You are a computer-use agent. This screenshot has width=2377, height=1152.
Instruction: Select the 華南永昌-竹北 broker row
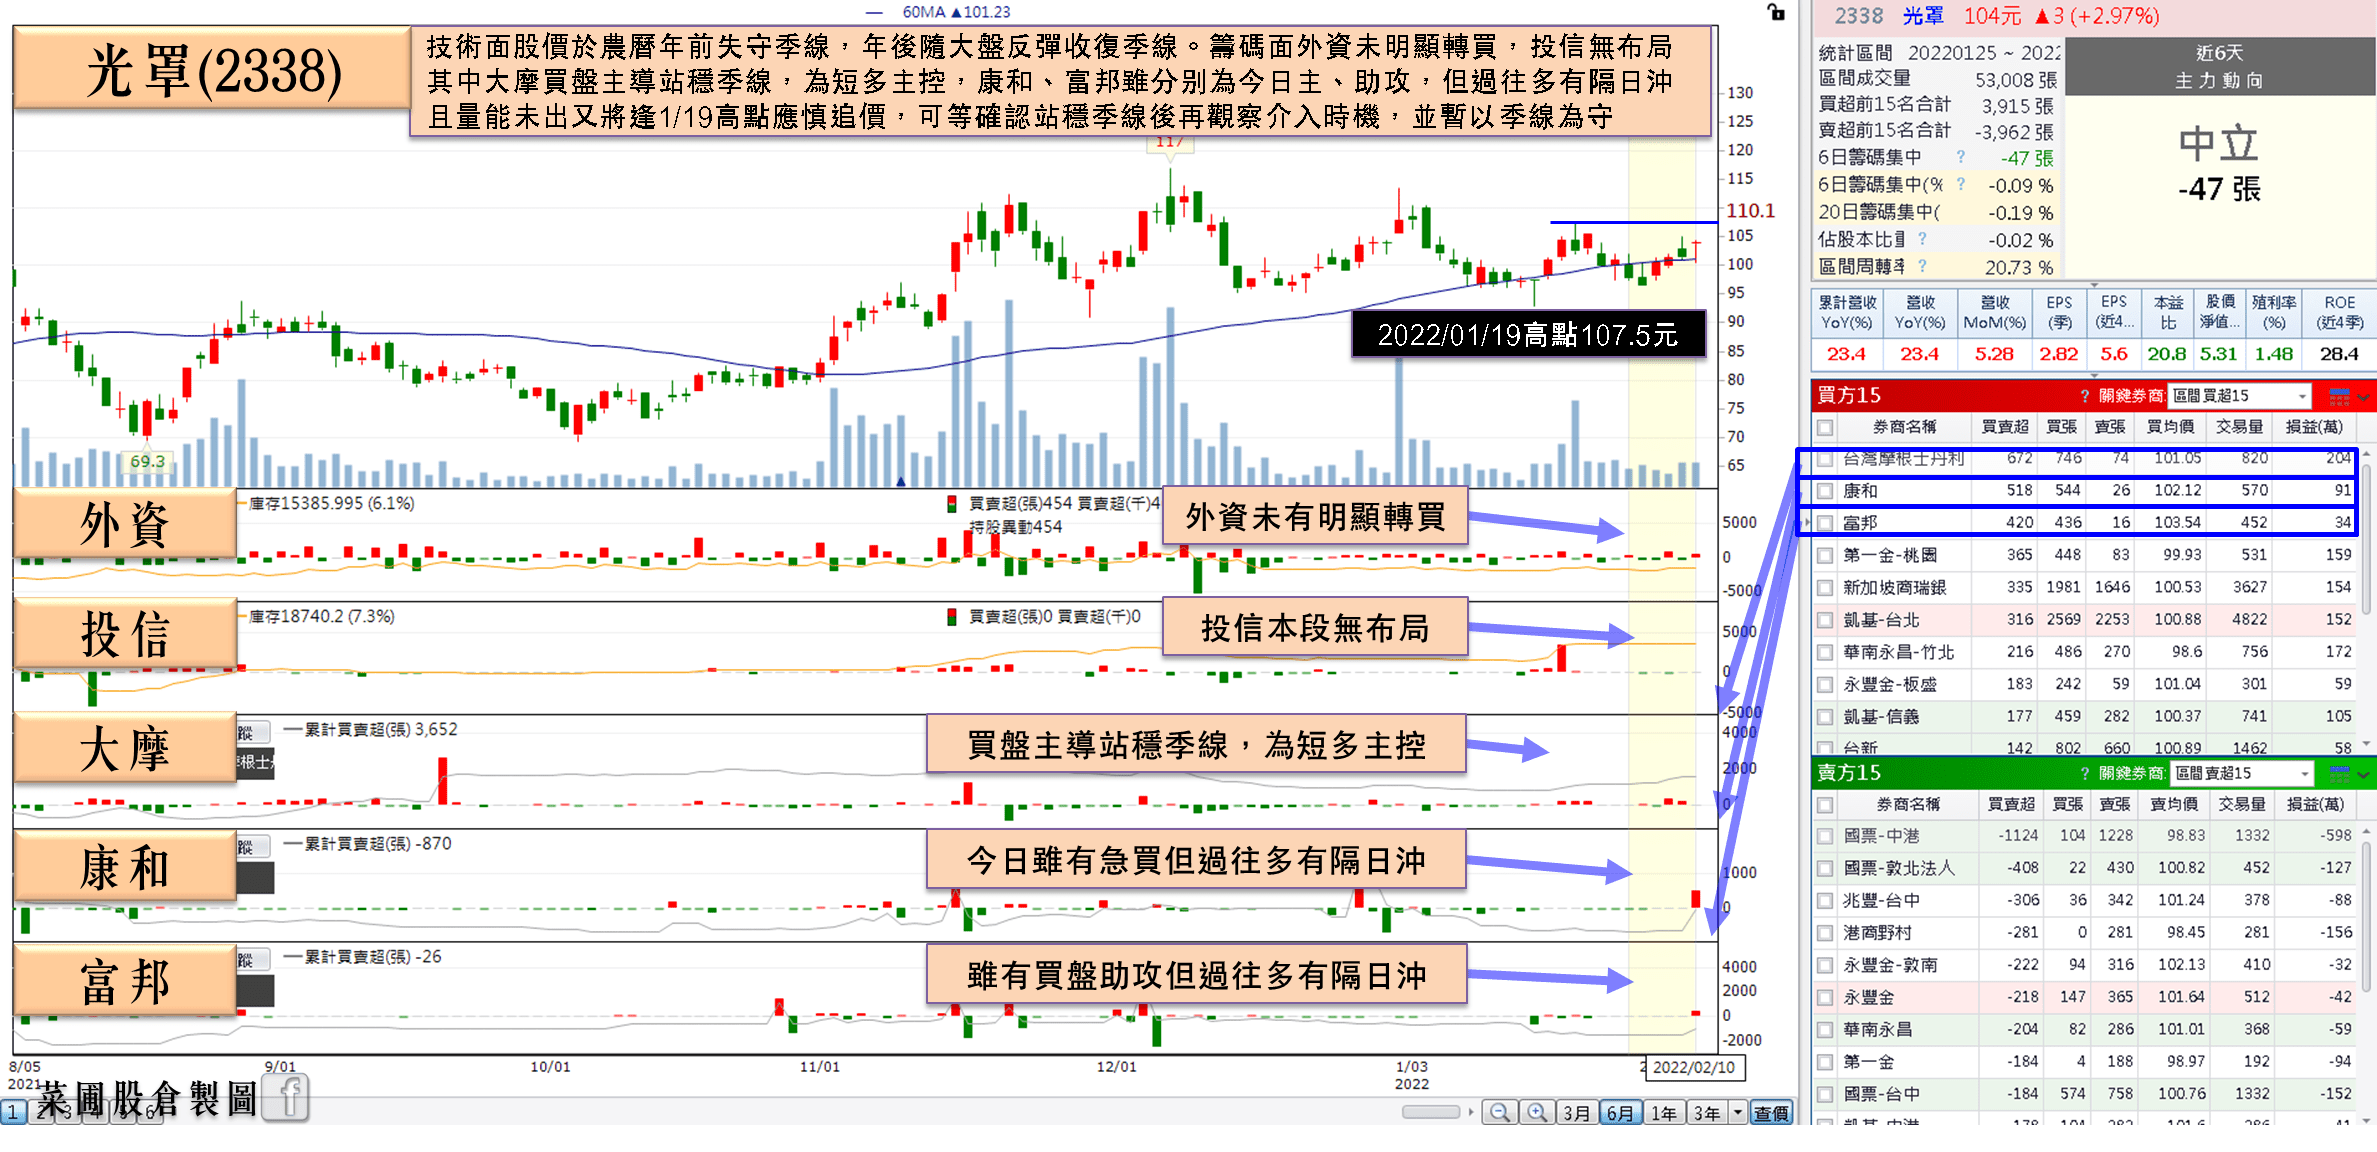2085,652
